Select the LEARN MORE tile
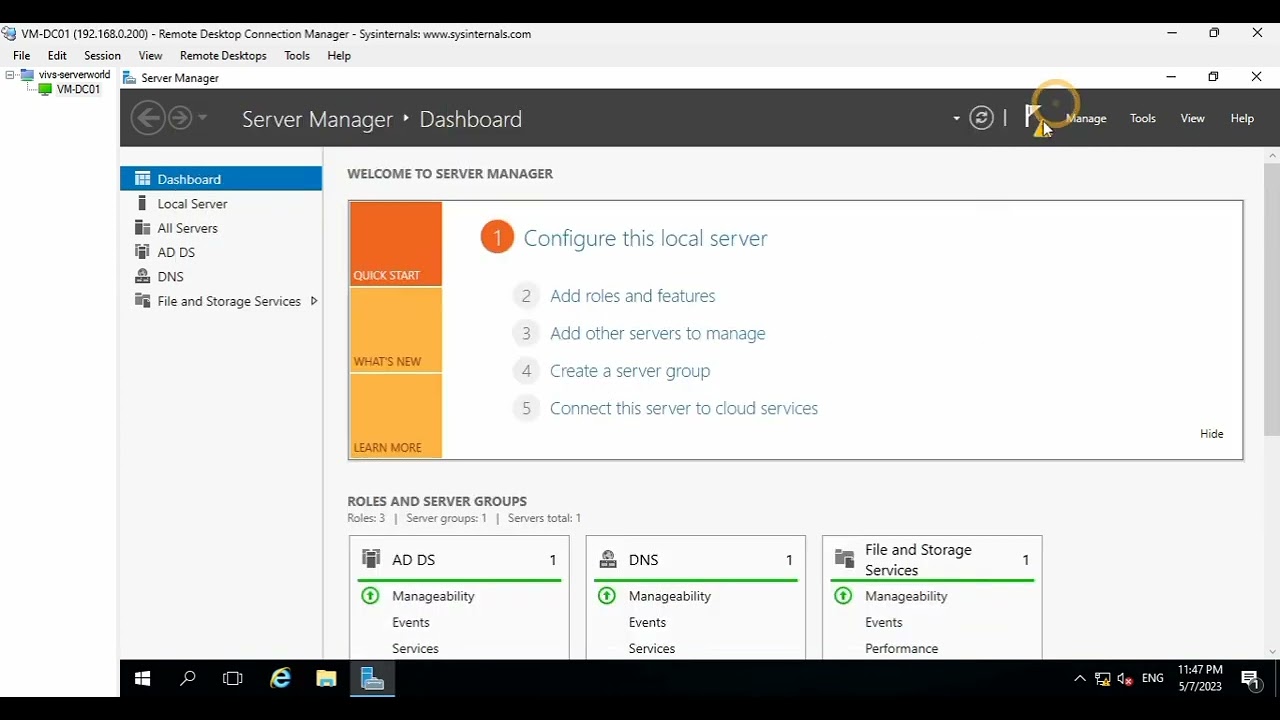The width and height of the screenshot is (1280, 720). 395,416
